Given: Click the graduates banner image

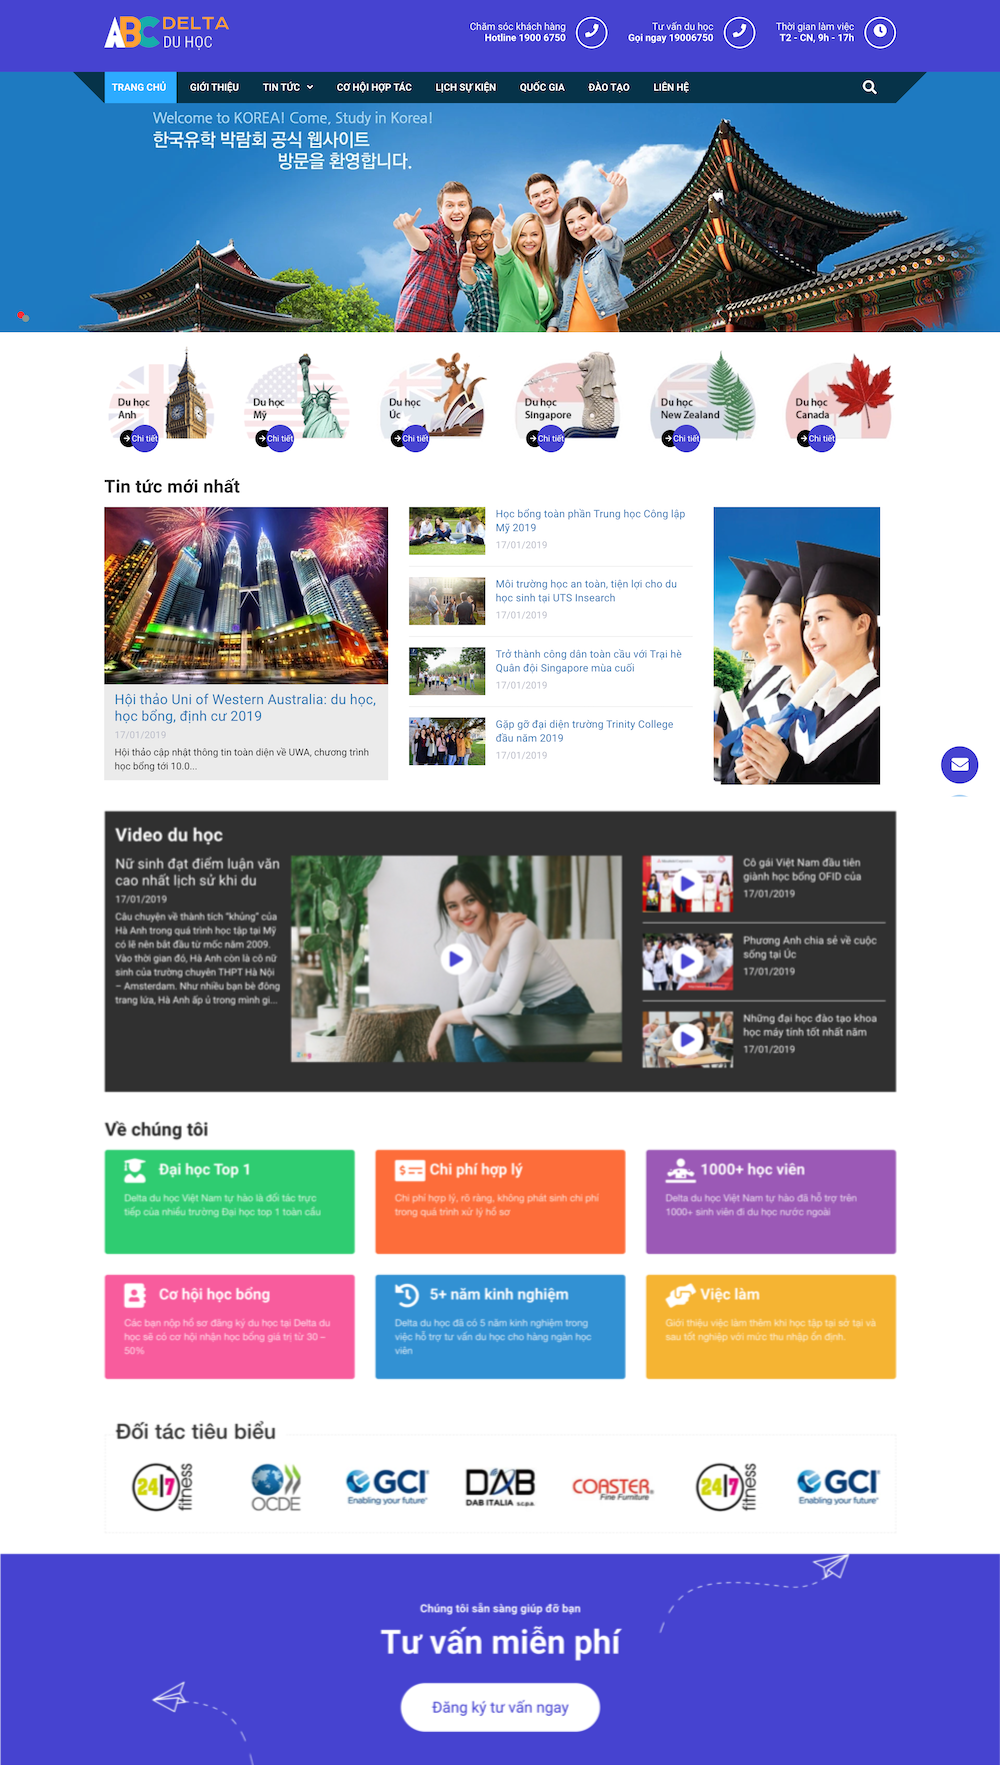Looking at the screenshot, I should click(x=797, y=645).
